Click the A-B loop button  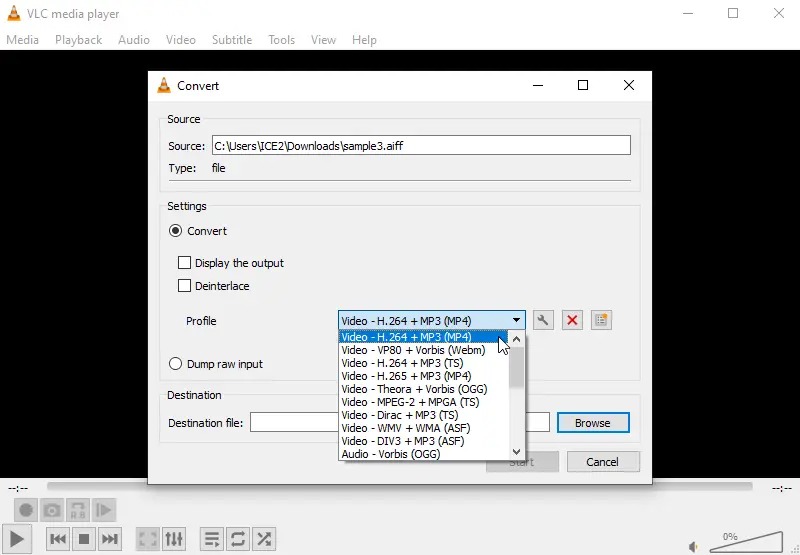(x=78, y=510)
